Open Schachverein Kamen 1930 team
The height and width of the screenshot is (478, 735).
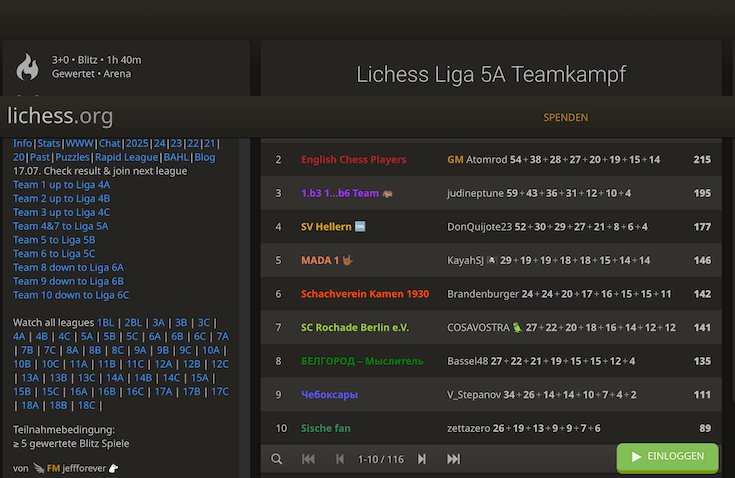tap(365, 294)
